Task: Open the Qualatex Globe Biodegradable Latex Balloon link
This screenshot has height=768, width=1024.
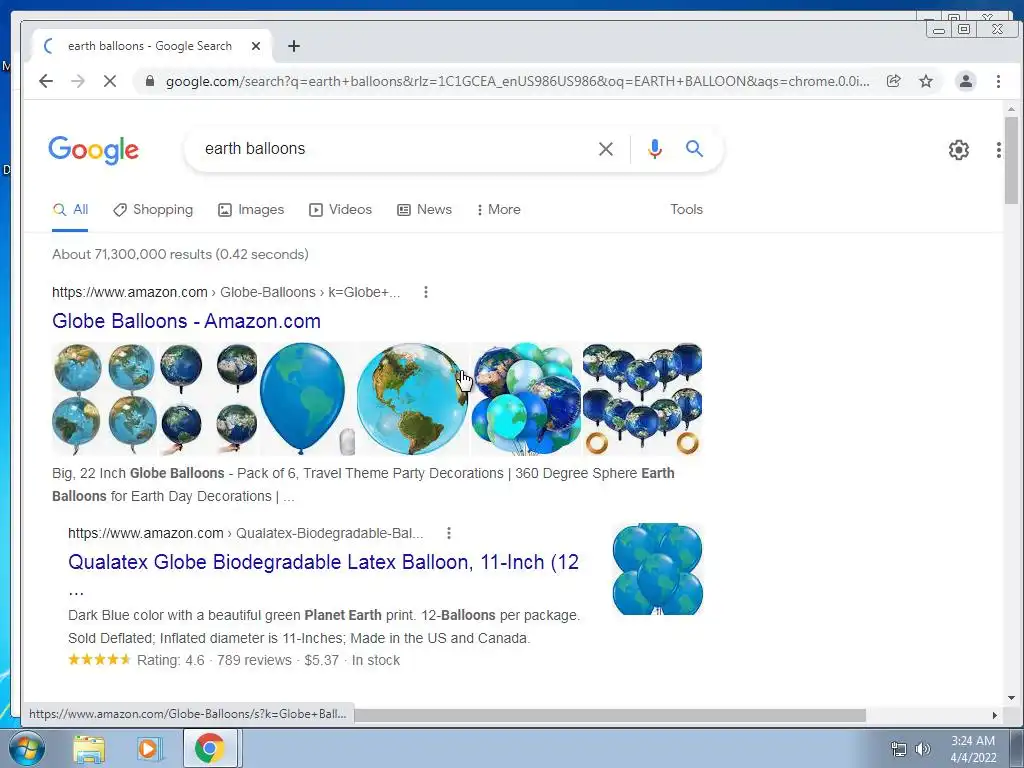Action: pyautogui.click(x=323, y=562)
